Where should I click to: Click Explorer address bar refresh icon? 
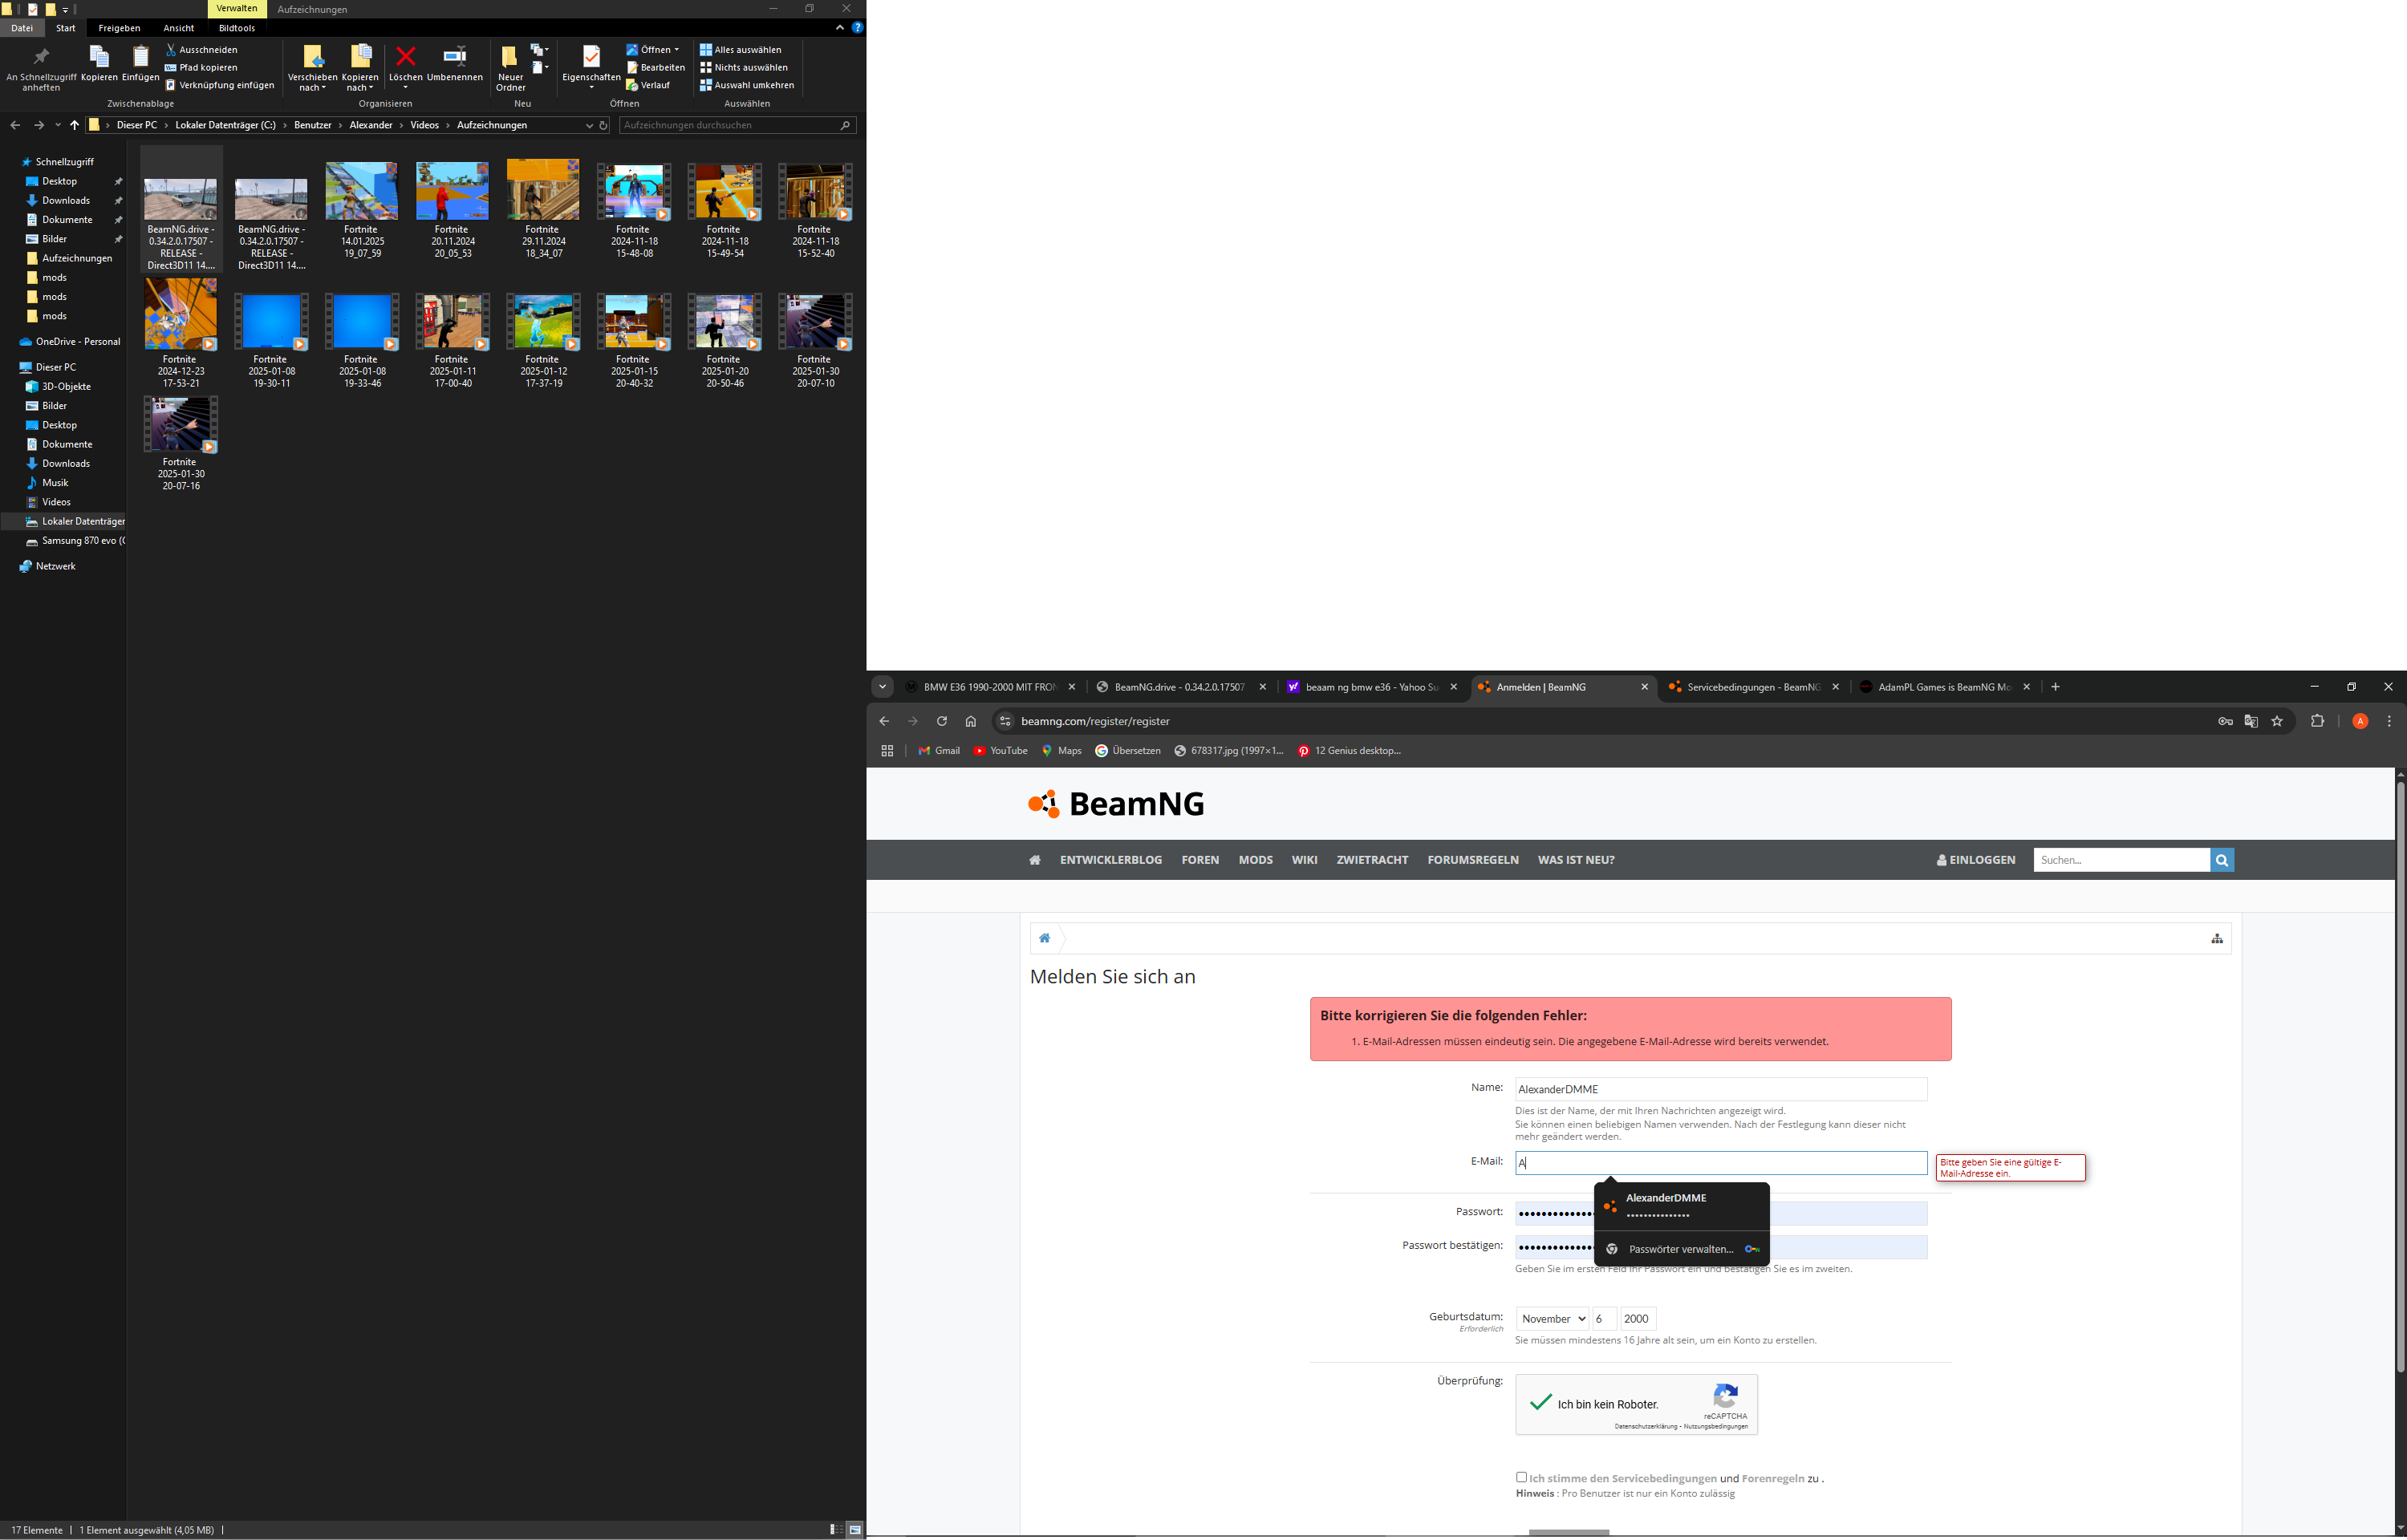pos(603,125)
